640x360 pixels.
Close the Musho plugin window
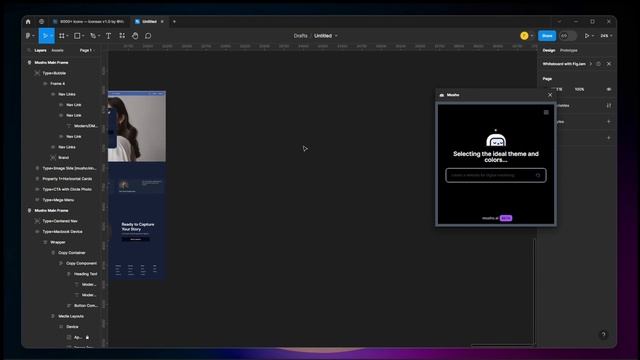(550, 95)
